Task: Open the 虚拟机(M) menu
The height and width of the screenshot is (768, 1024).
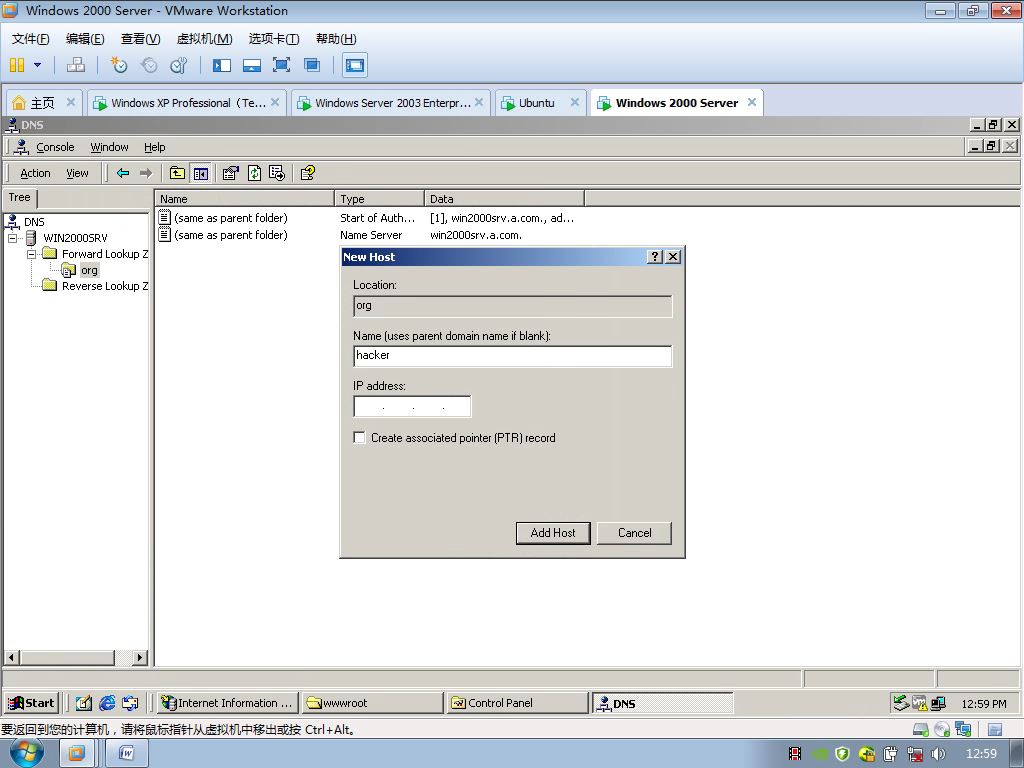Action: coord(204,39)
